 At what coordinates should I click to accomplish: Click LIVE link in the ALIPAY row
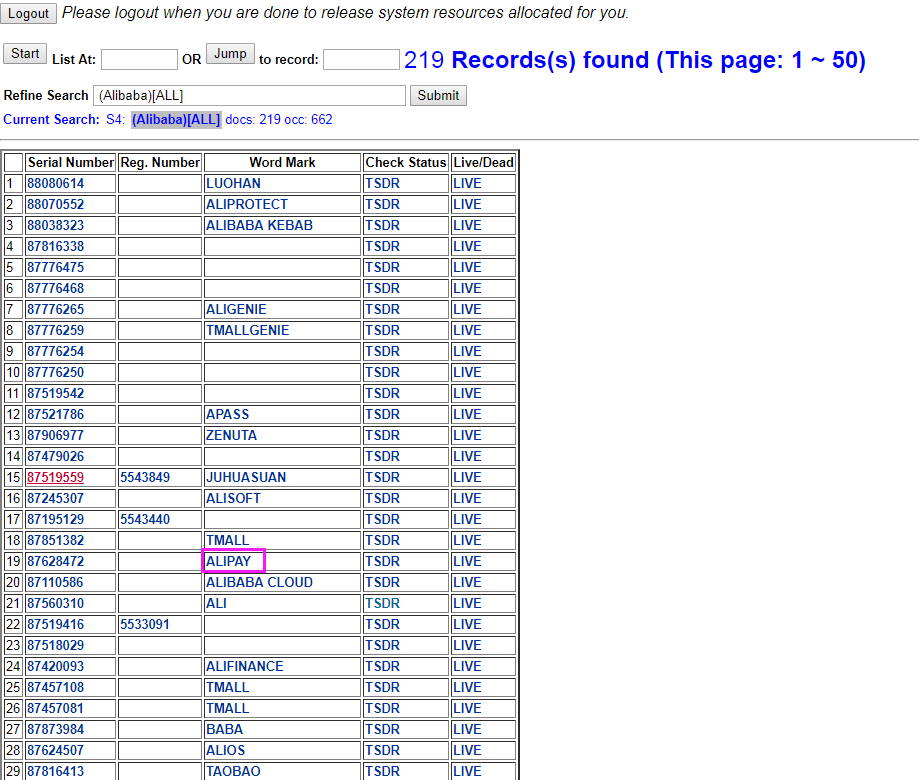point(467,561)
